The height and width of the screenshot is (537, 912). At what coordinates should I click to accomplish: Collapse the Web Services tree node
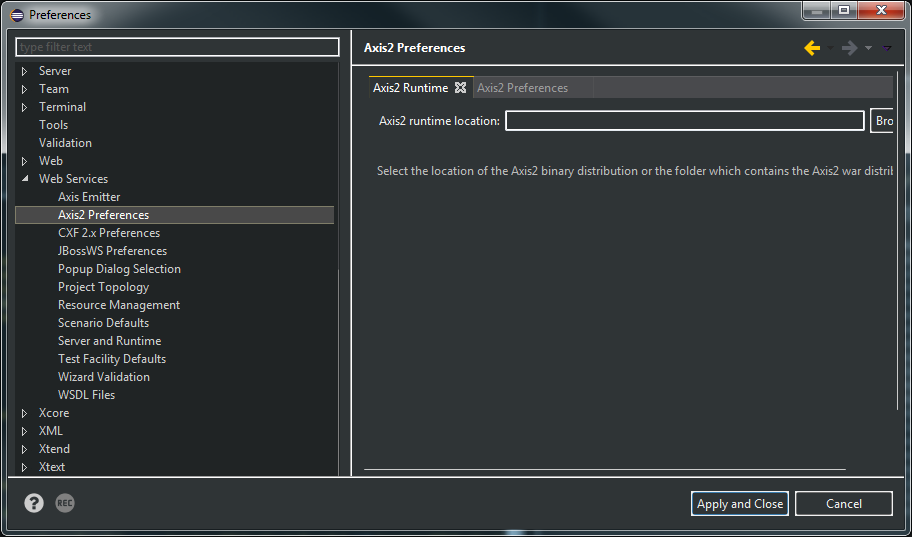pyautogui.click(x=24, y=179)
